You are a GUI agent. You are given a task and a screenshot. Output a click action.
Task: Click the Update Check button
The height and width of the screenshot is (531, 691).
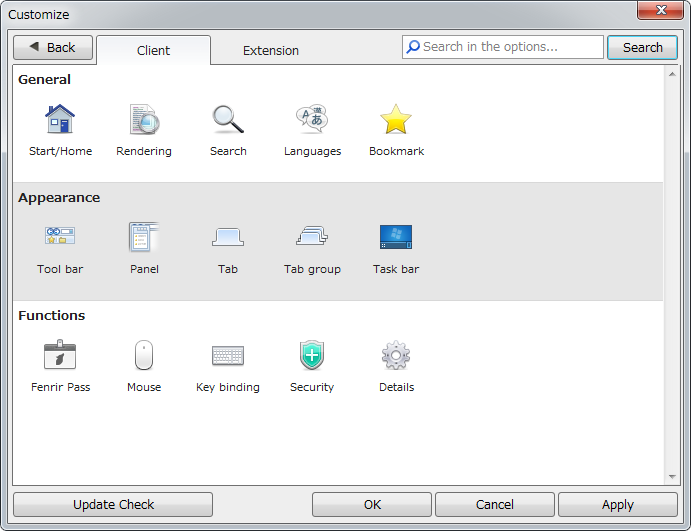click(x=113, y=504)
